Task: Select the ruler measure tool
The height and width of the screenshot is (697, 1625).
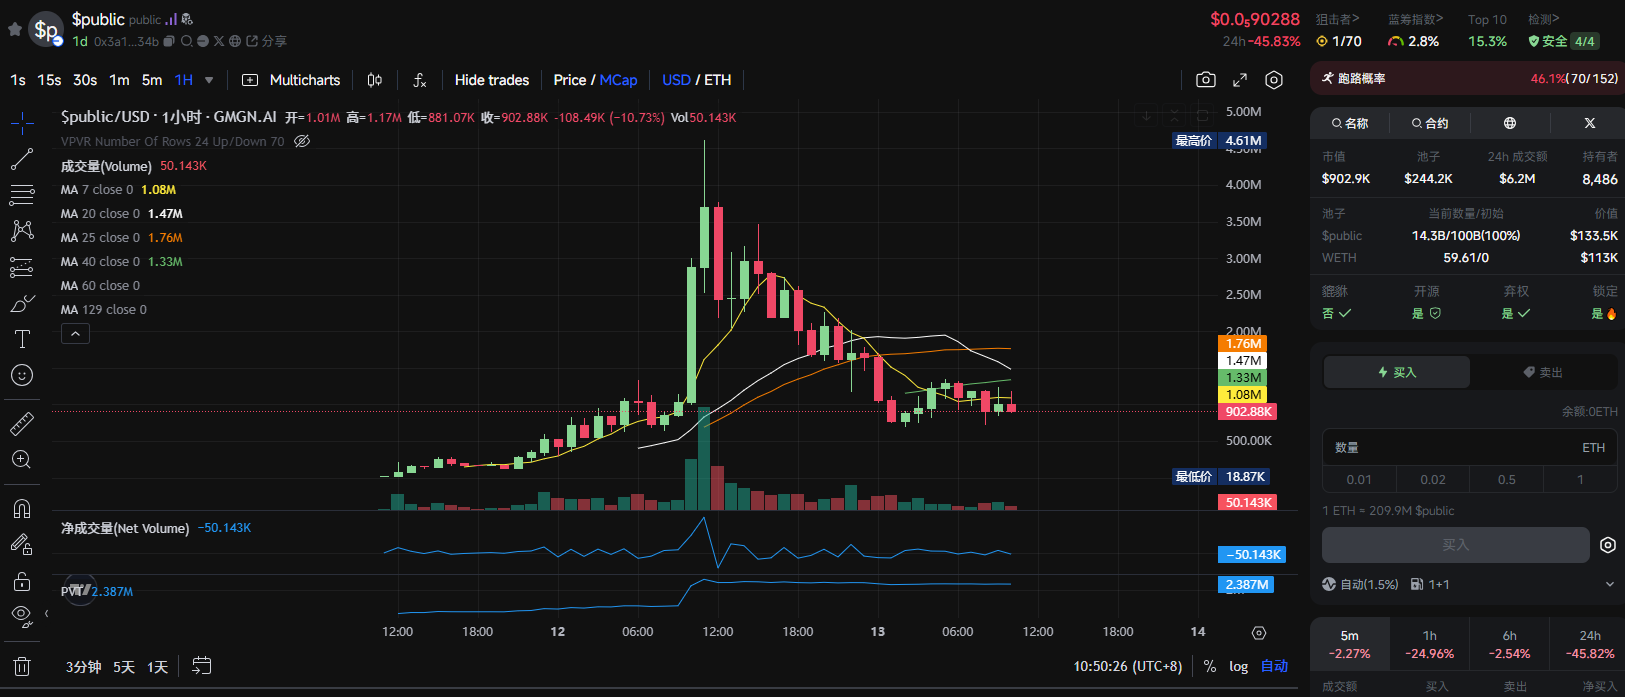Action: pos(22,424)
